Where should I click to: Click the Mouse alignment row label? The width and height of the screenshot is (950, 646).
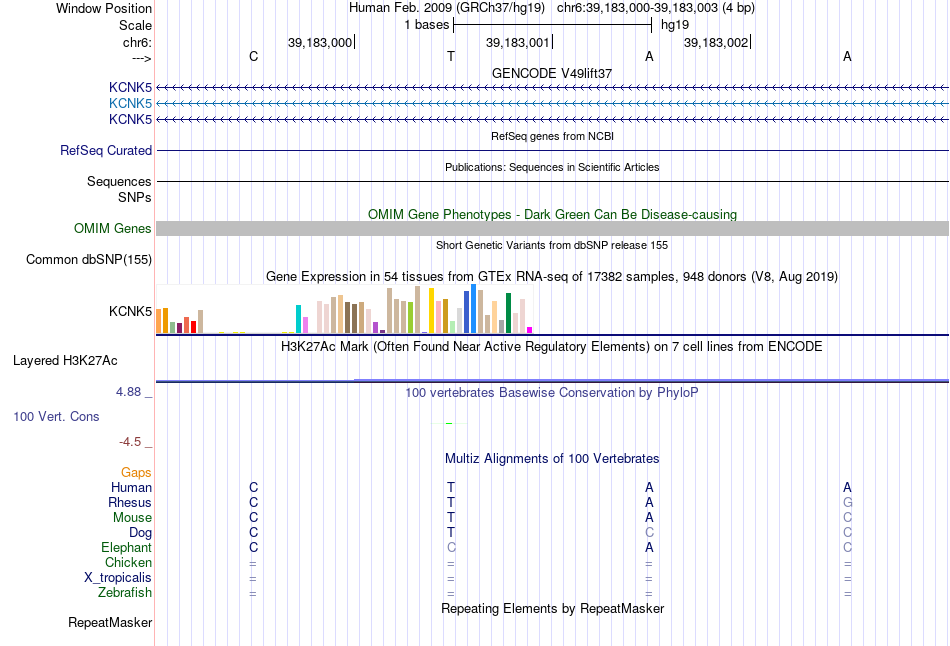click(x=132, y=518)
